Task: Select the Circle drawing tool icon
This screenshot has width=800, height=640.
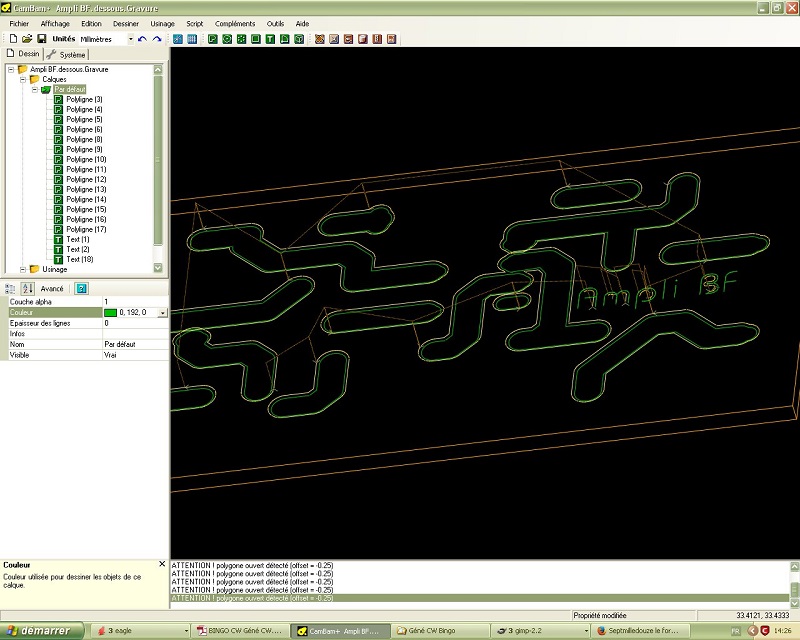Action: point(227,39)
